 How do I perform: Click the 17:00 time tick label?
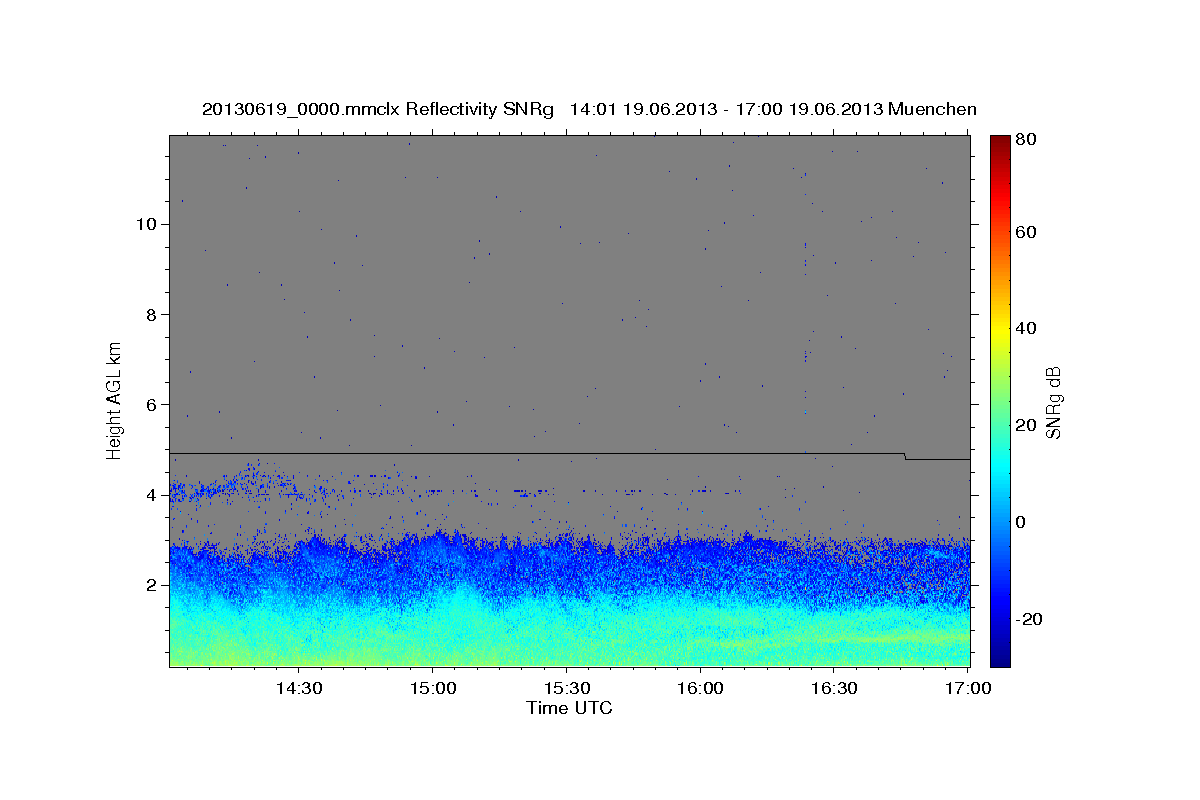pos(969,688)
